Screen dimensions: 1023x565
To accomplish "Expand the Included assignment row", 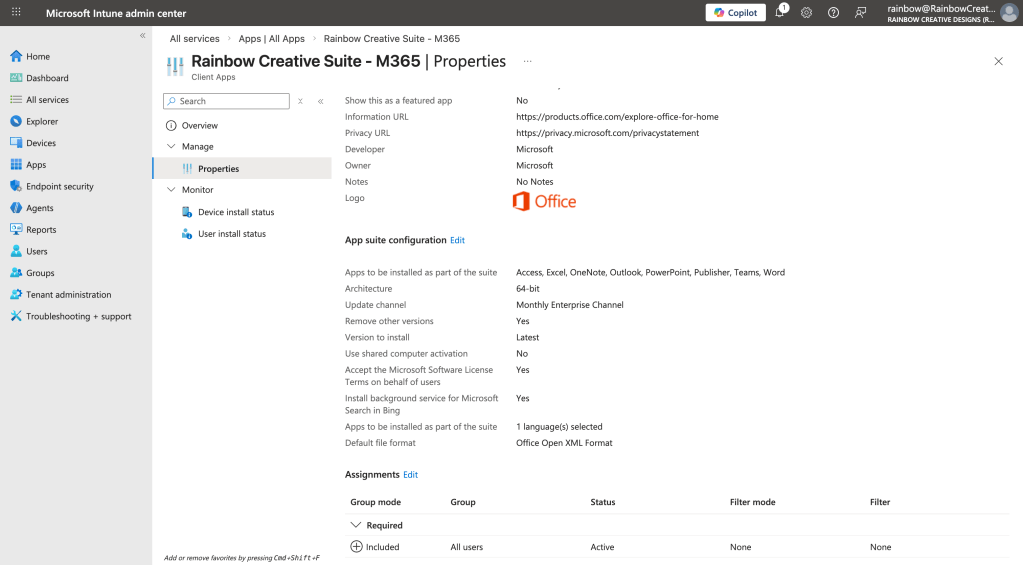I will pyautogui.click(x=356, y=547).
